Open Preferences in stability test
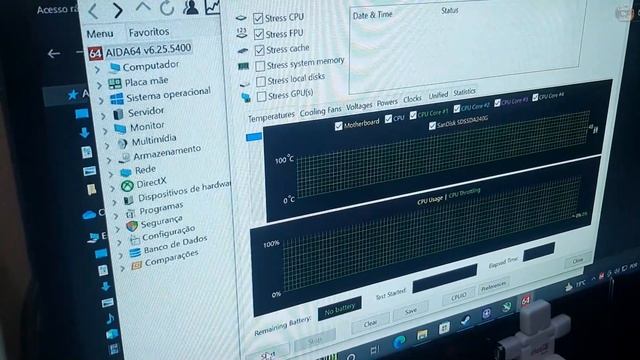 (493, 287)
